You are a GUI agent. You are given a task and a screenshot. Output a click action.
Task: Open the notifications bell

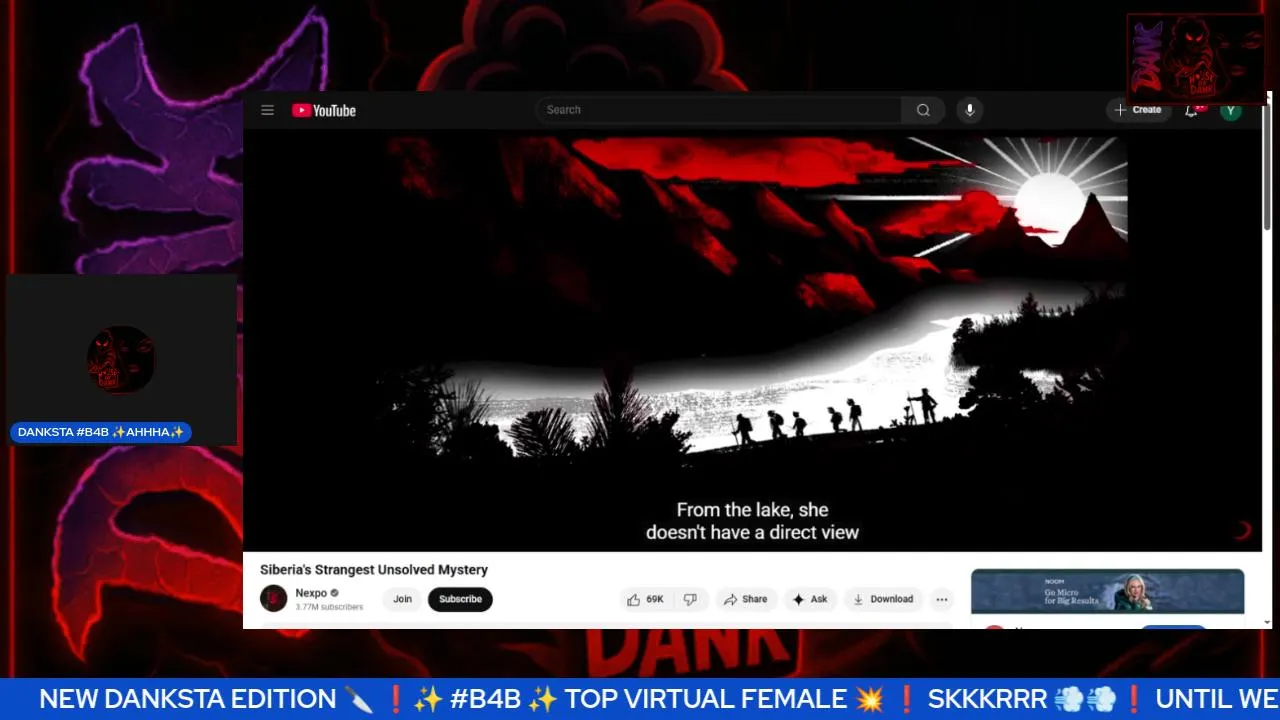[x=1192, y=110]
